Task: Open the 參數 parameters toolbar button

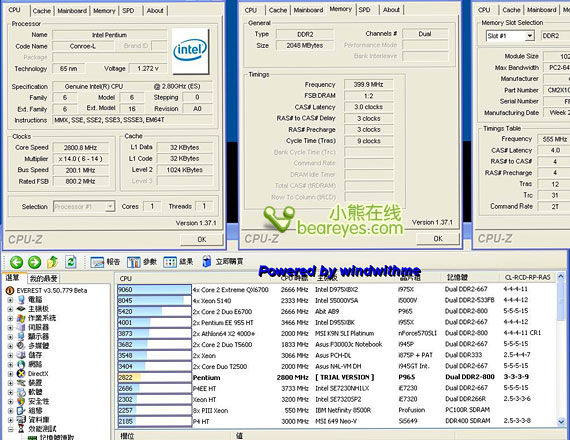Action: tap(142, 262)
